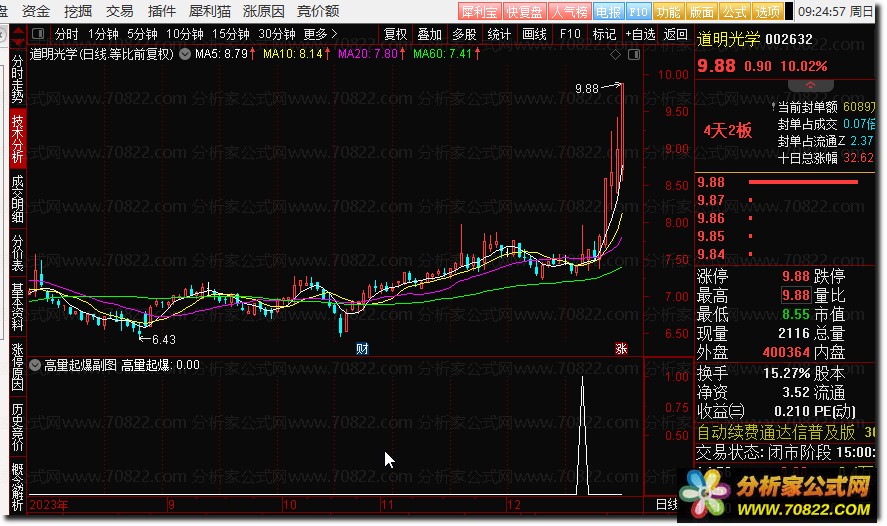Click 标记 in chart toolbar
887x526 pixels.
click(x=604, y=34)
